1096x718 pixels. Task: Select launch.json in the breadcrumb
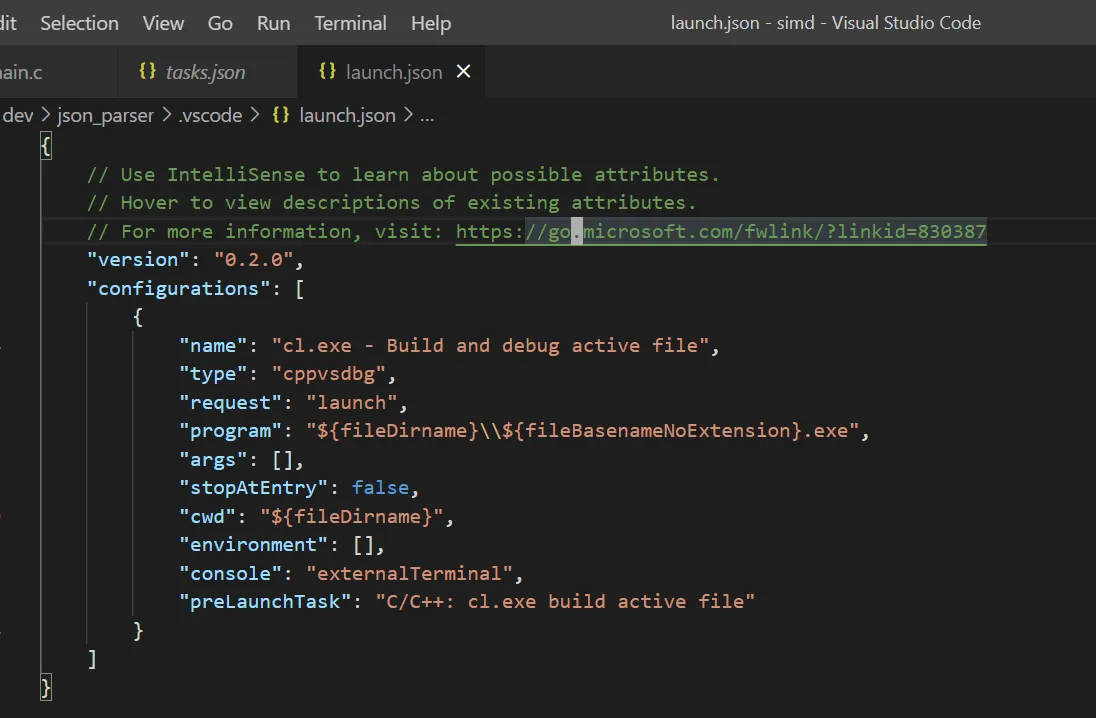[x=347, y=115]
